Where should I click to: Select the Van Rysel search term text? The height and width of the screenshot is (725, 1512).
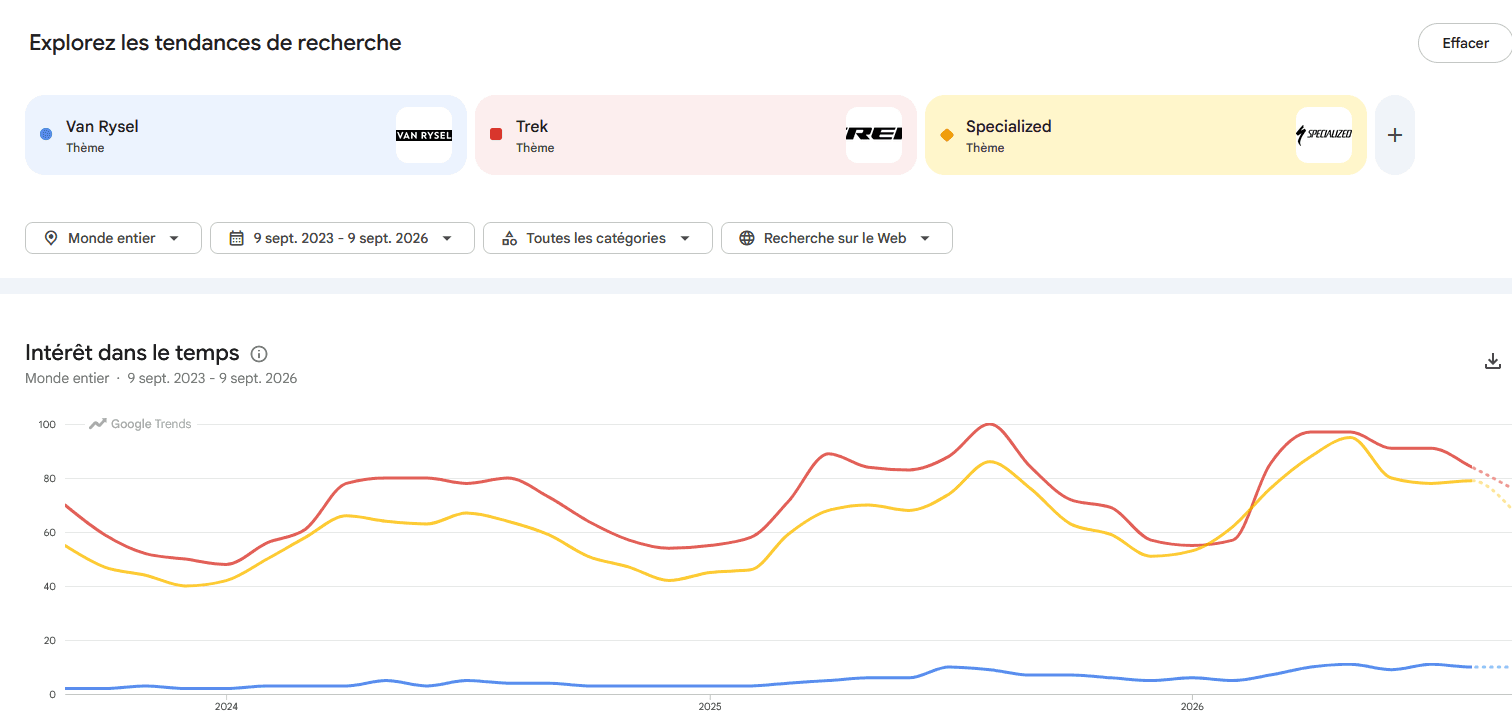pyautogui.click(x=102, y=126)
